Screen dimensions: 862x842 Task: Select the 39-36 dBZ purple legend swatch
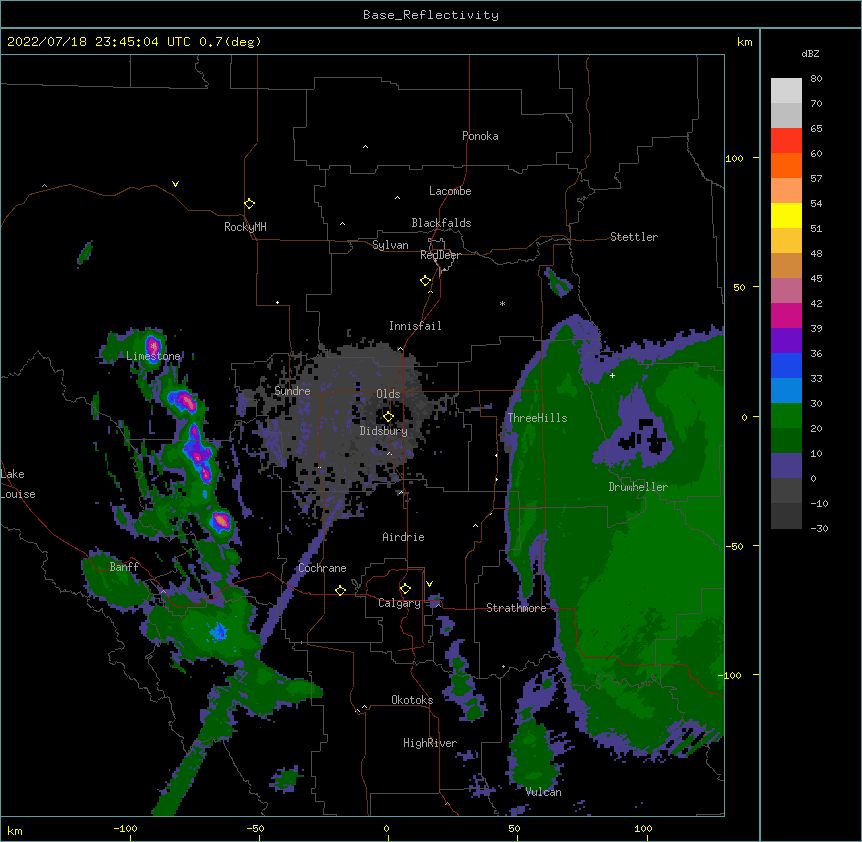point(786,341)
